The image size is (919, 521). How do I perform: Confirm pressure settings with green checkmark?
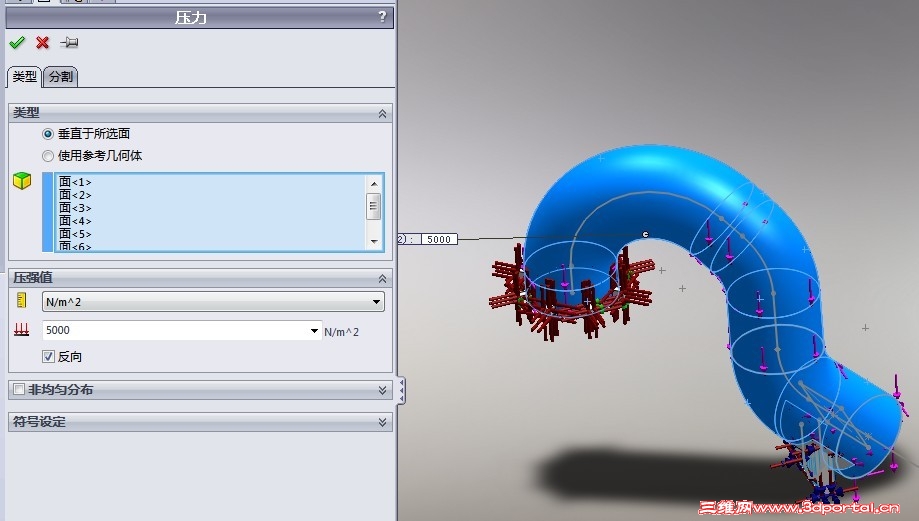click(17, 42)
